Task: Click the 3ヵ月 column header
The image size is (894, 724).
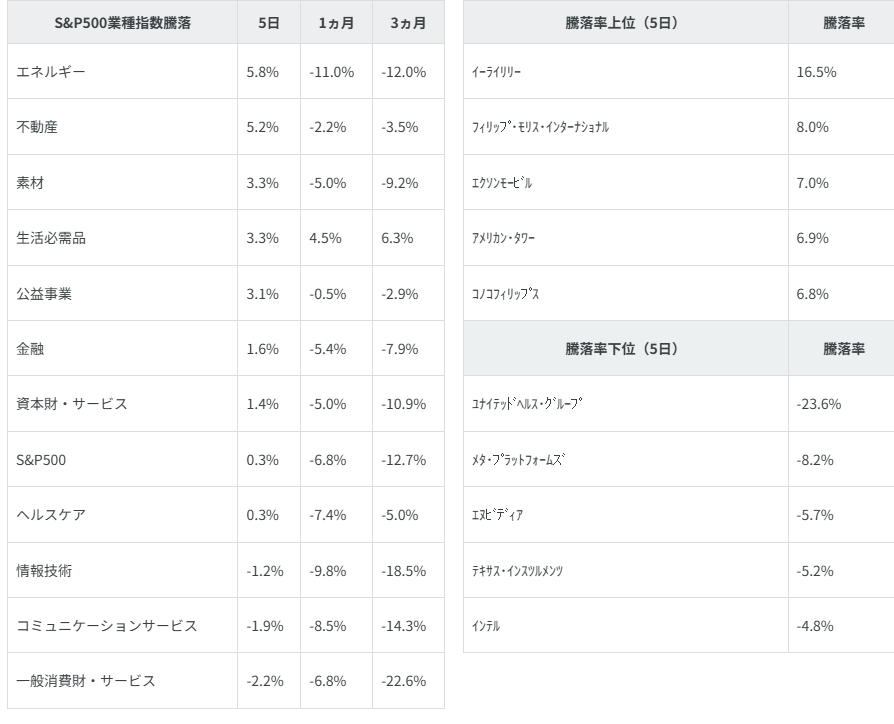Action: 407,23
